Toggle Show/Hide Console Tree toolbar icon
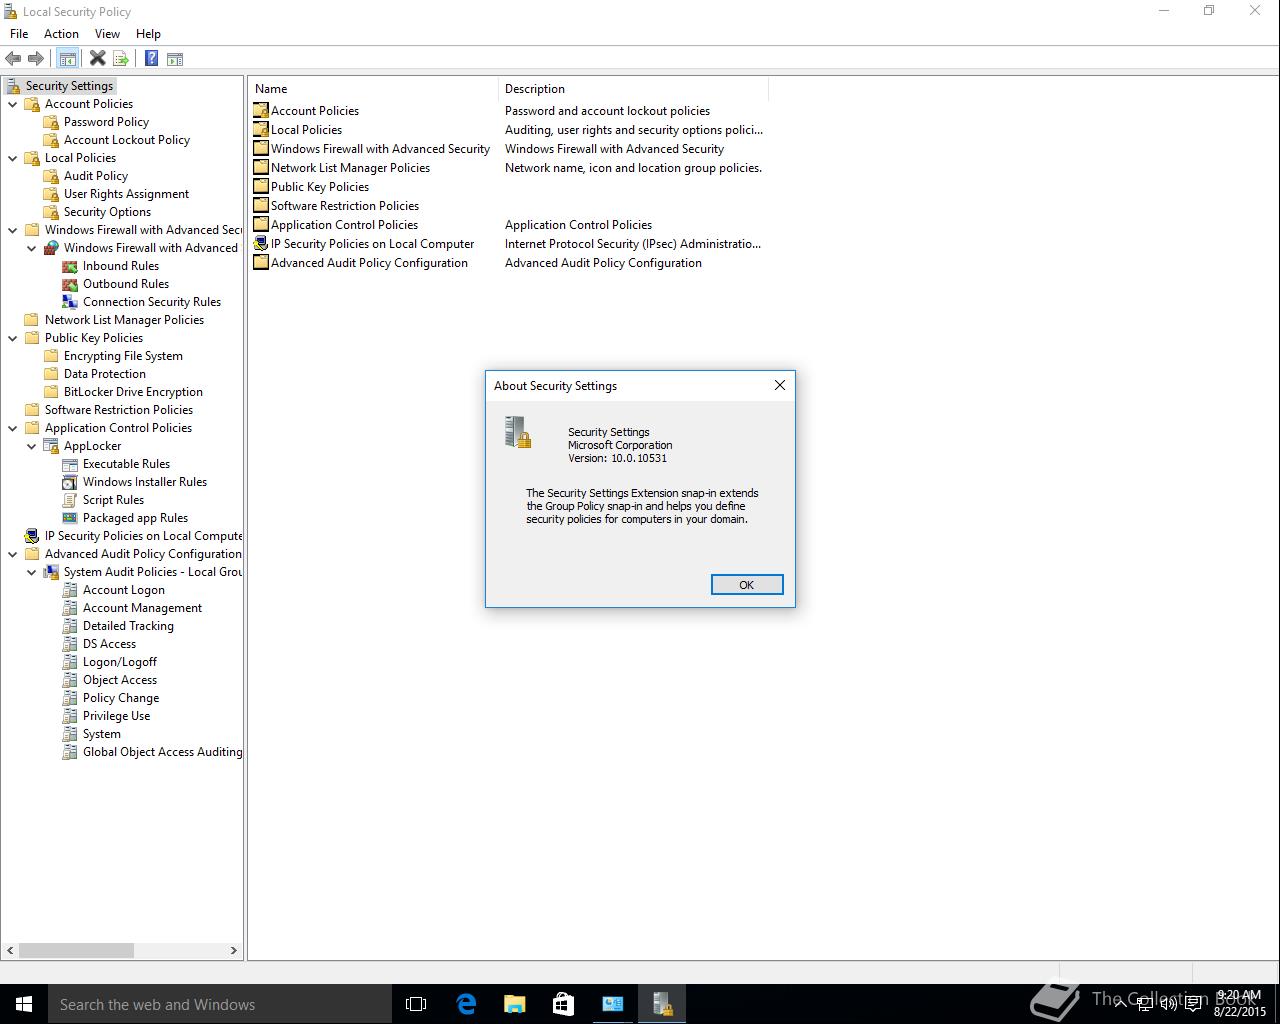Screen dimensions: 1280x1024 [68, 59]
